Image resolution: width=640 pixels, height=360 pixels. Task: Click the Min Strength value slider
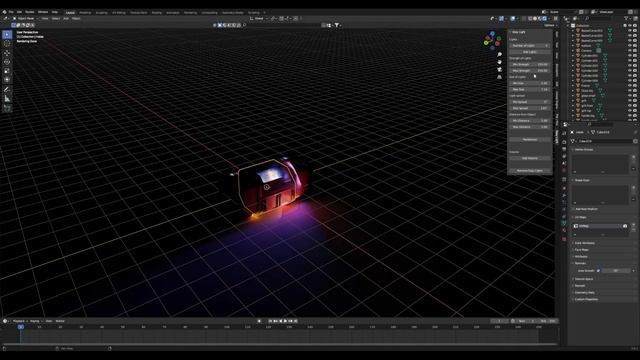[529, 64]
